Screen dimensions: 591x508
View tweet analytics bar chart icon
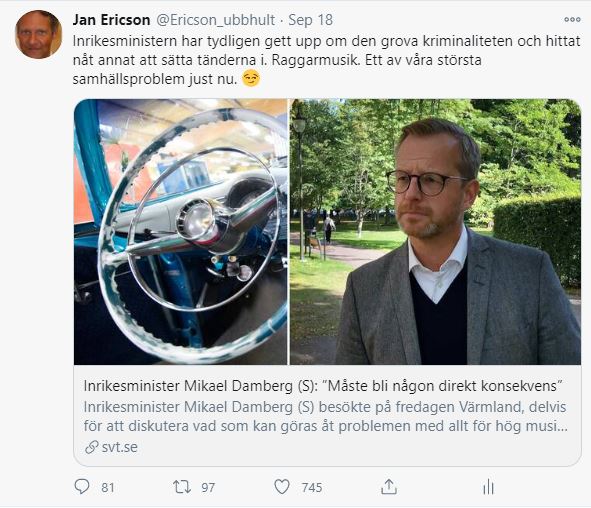pyautogui.click(x=488, y=487)
